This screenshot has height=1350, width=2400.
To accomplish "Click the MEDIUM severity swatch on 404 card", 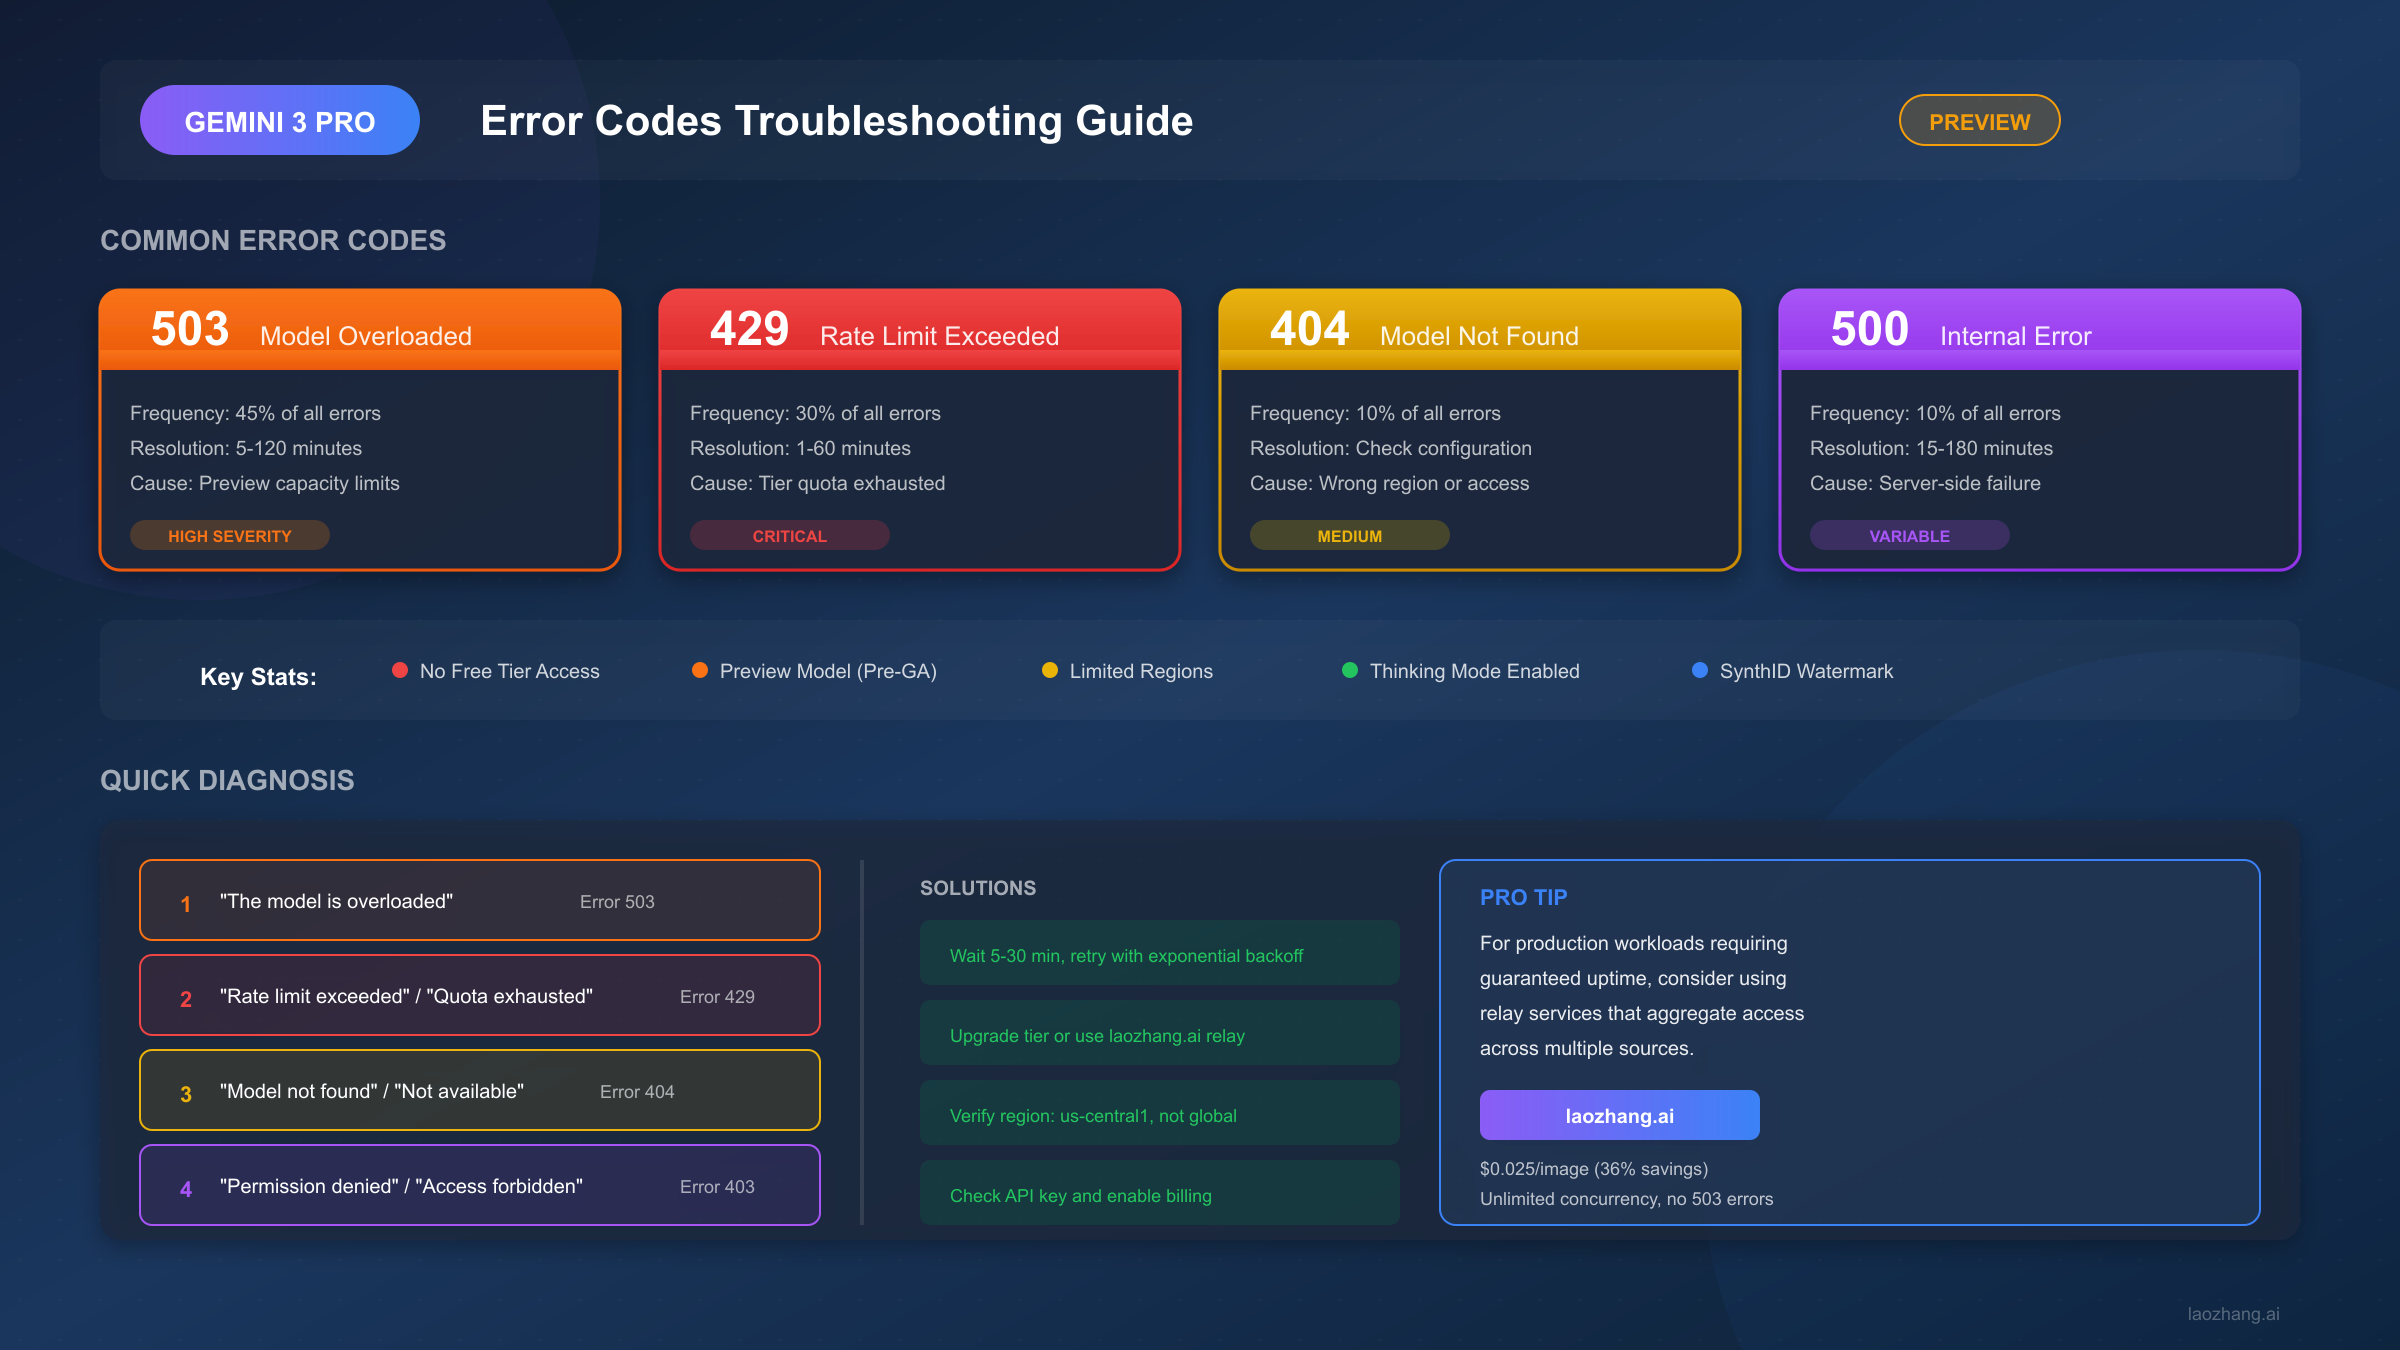I will point(1349,535).
